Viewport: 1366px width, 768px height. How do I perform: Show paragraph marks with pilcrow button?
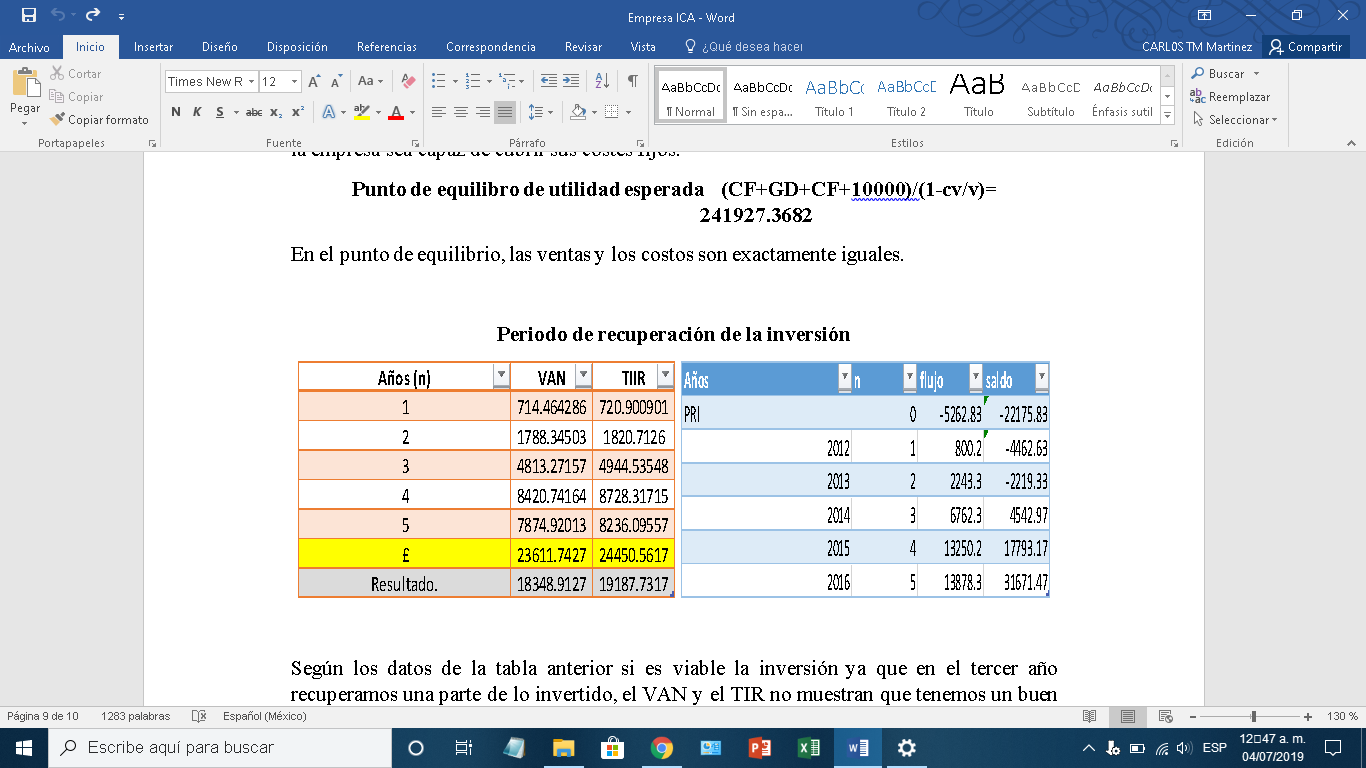click(x=632, y=81)
